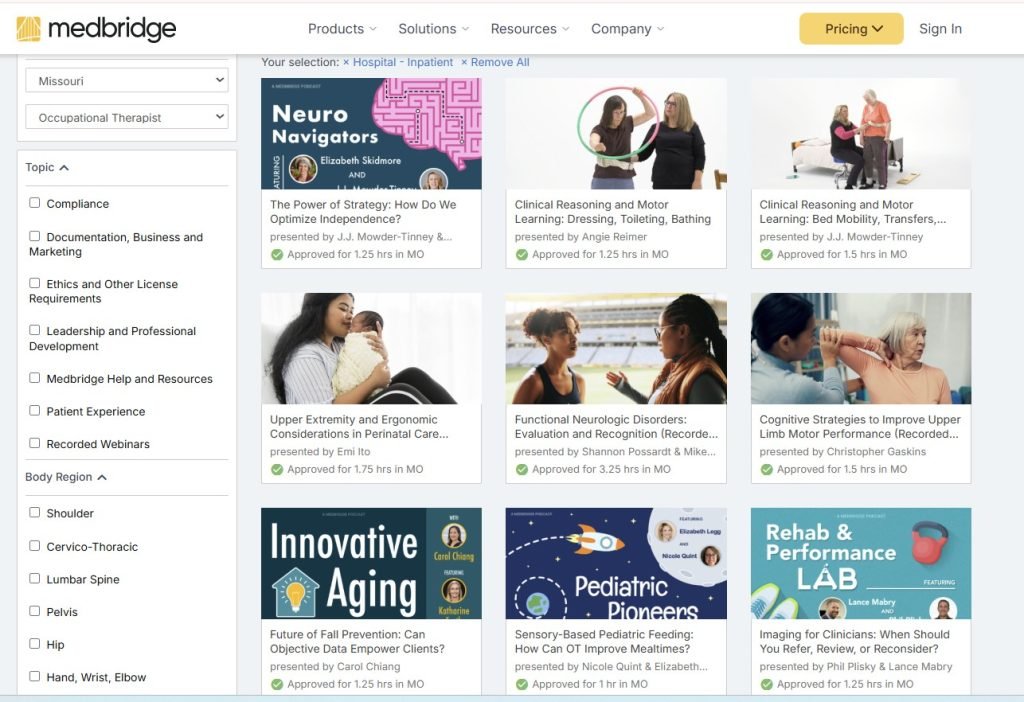Open the Rehab & Performance Lab thumbnail
The width and height of the screenshot is (1024, 702).
click(861, 563)
